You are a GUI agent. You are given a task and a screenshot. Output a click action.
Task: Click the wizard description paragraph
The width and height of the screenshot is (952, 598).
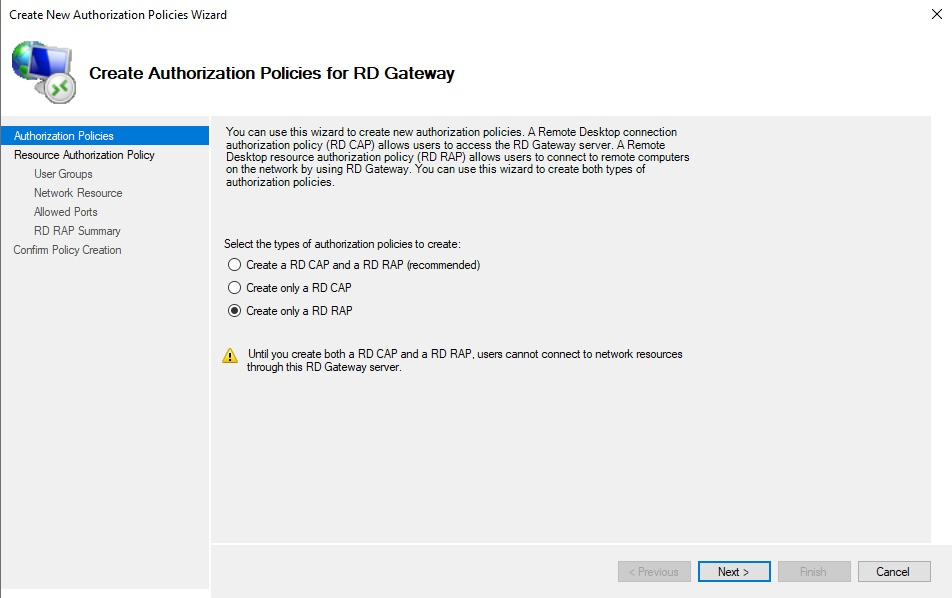click(458, 157)
